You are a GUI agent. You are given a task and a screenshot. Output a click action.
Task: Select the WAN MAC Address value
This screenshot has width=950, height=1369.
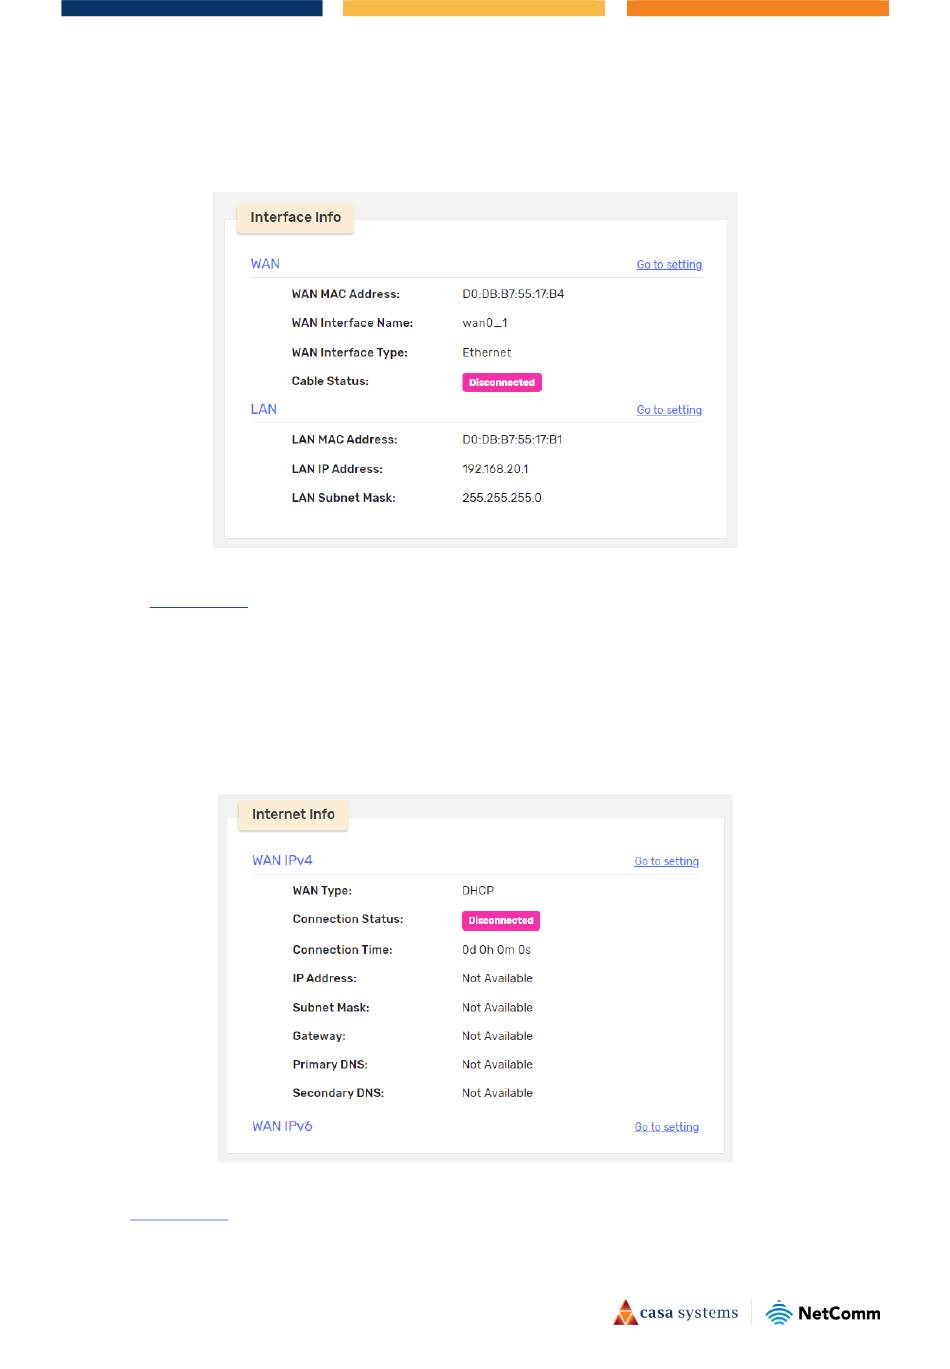(x=513, y=294)
